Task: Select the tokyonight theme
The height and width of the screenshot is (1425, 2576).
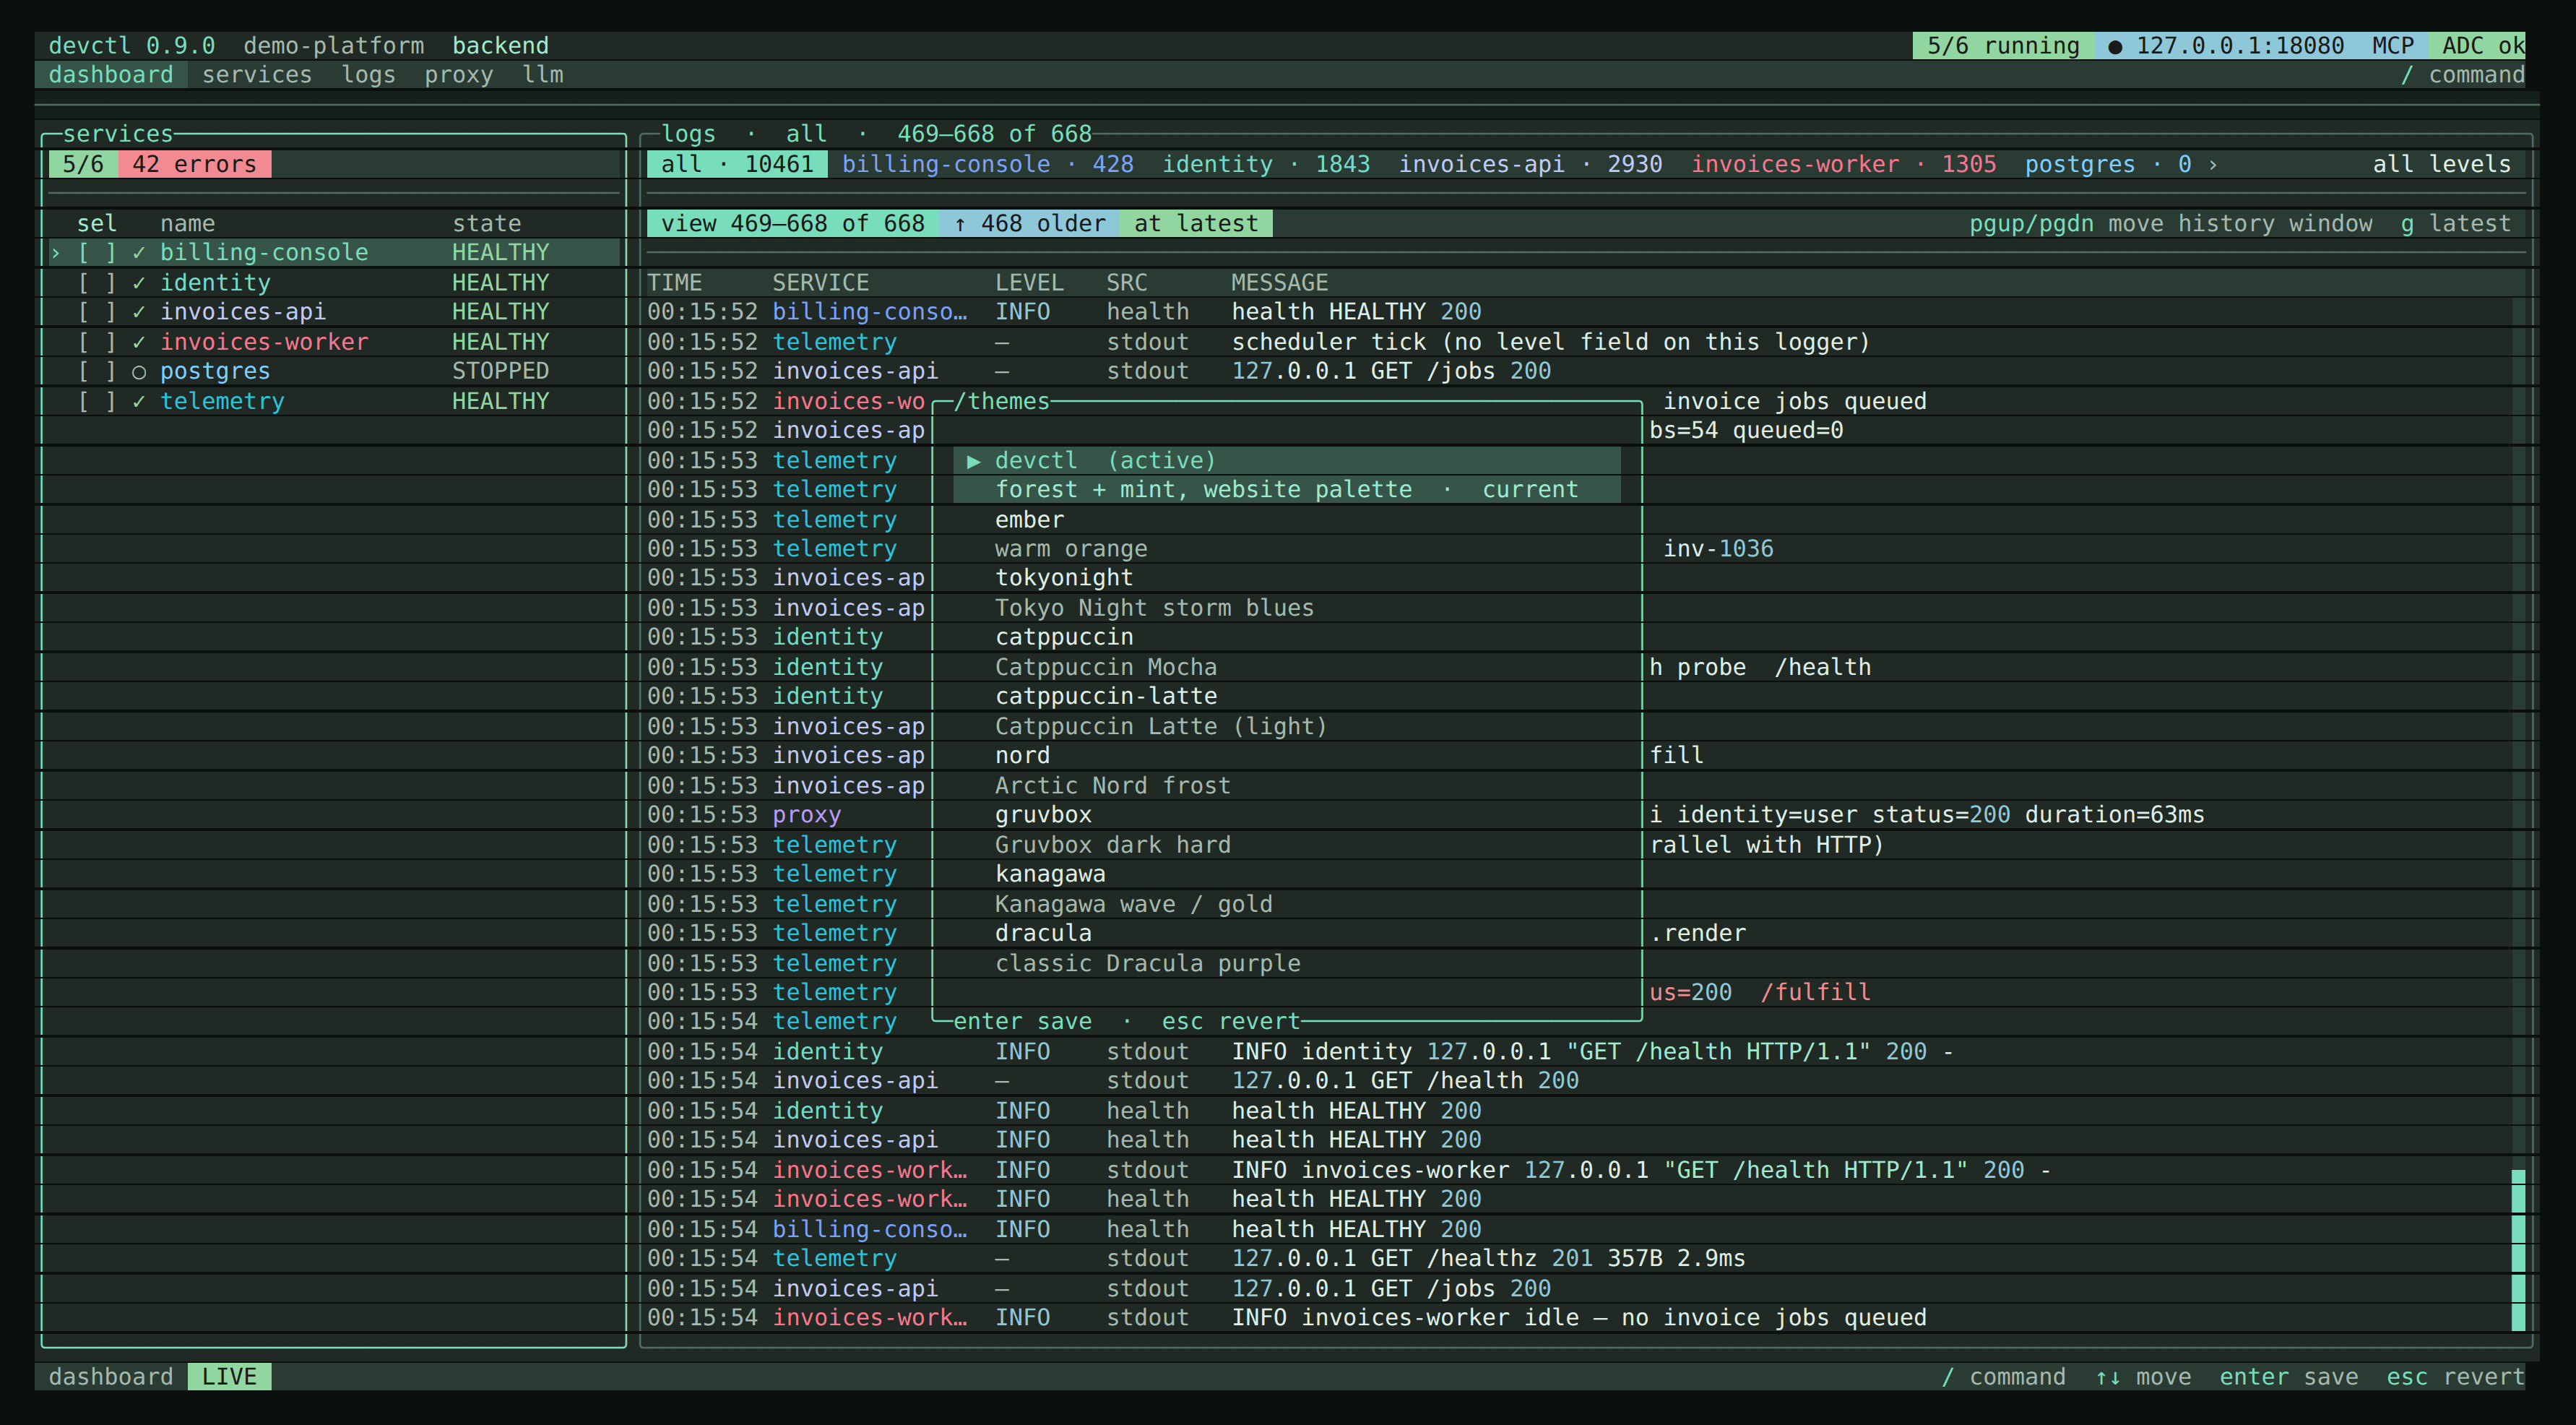Action: 1064,578
